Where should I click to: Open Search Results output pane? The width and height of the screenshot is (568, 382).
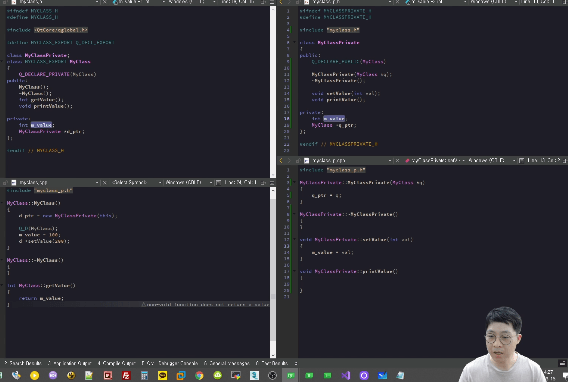click(x=23, y=363)
